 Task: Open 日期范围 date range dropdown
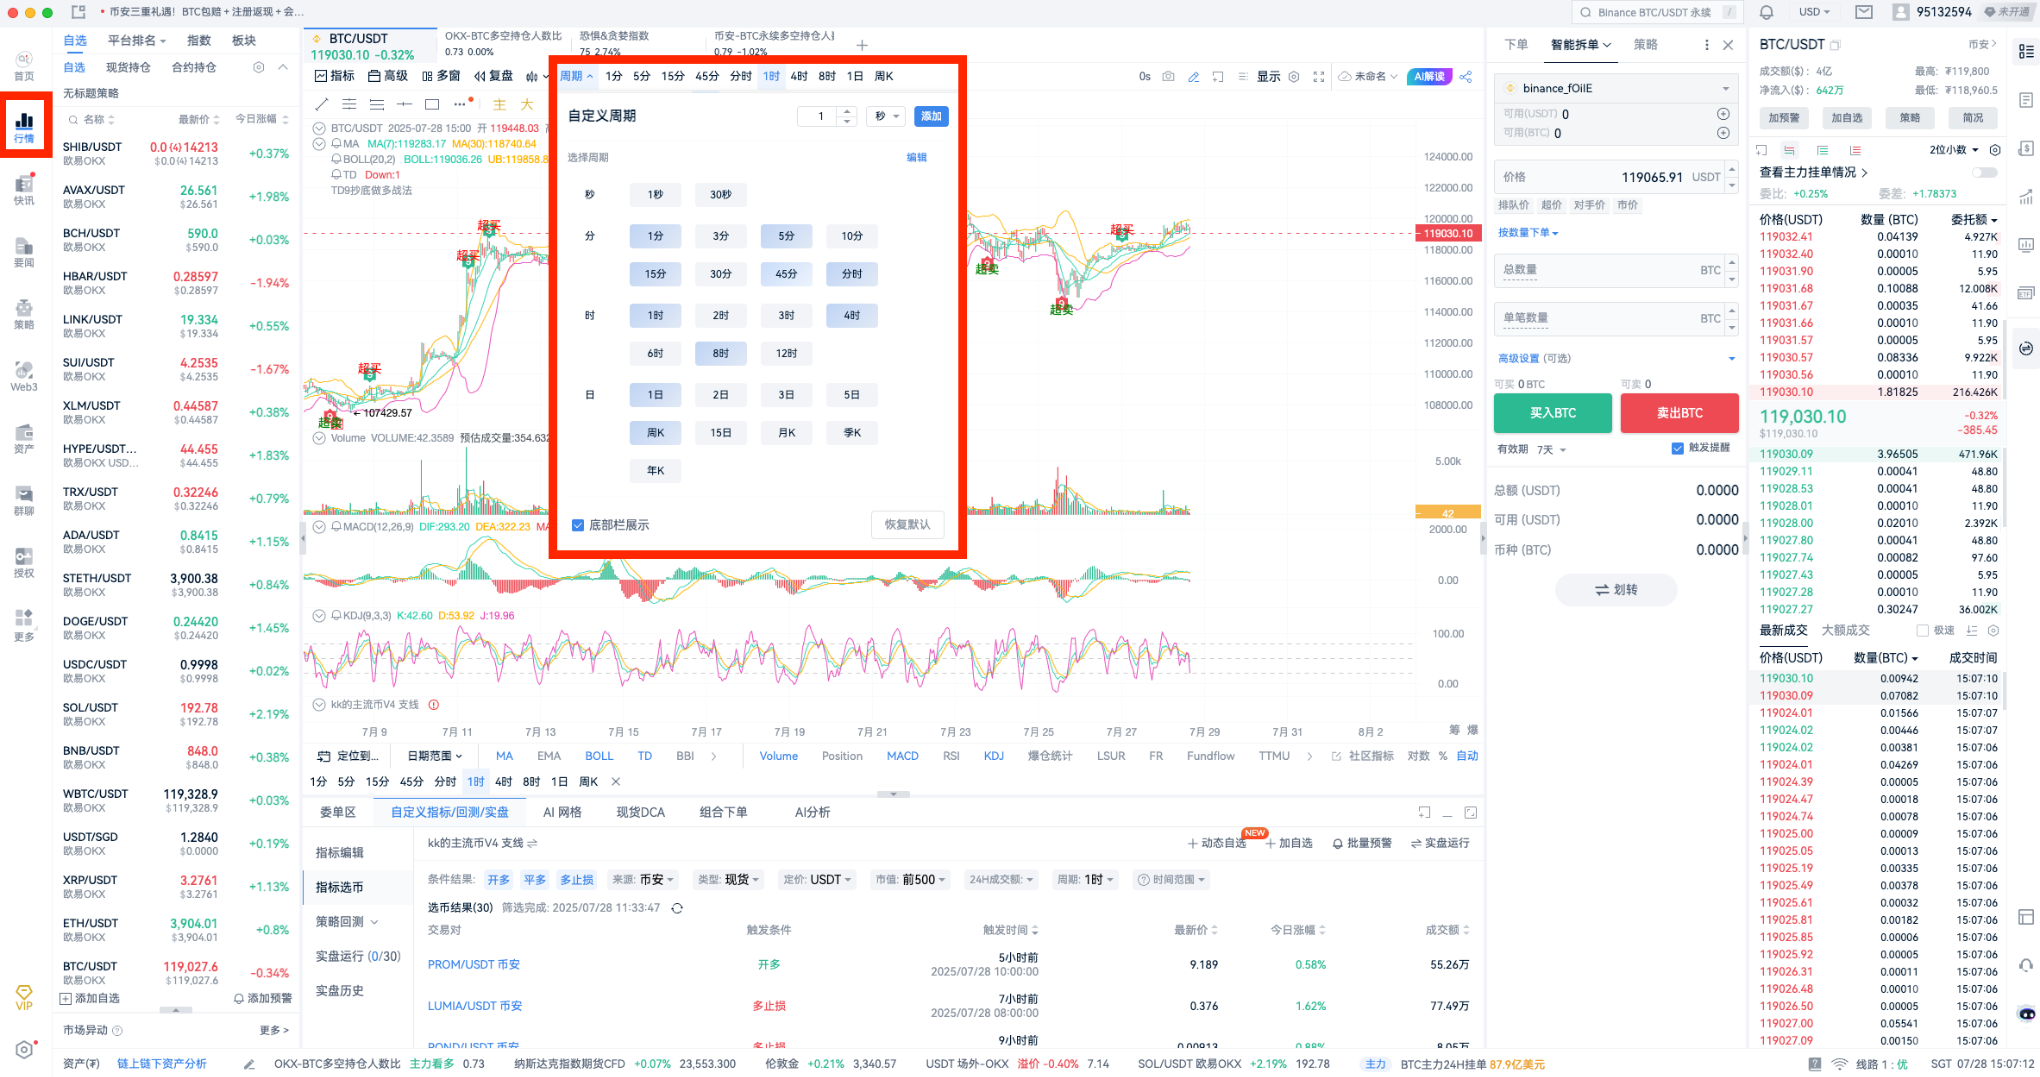[x=435, y=756]
